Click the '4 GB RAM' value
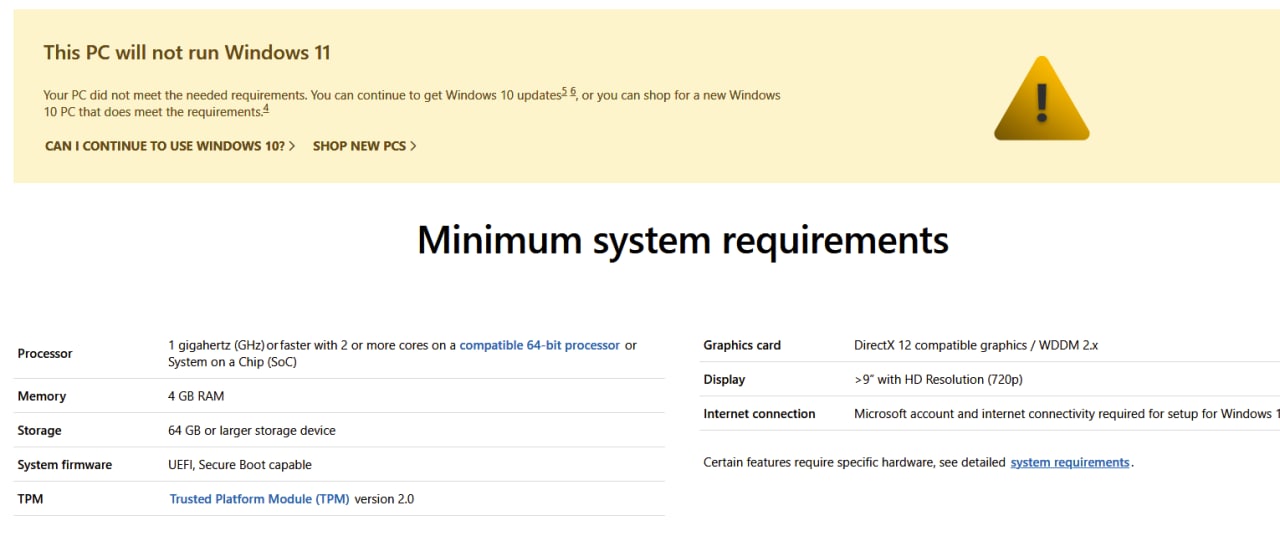 [196, 396]
